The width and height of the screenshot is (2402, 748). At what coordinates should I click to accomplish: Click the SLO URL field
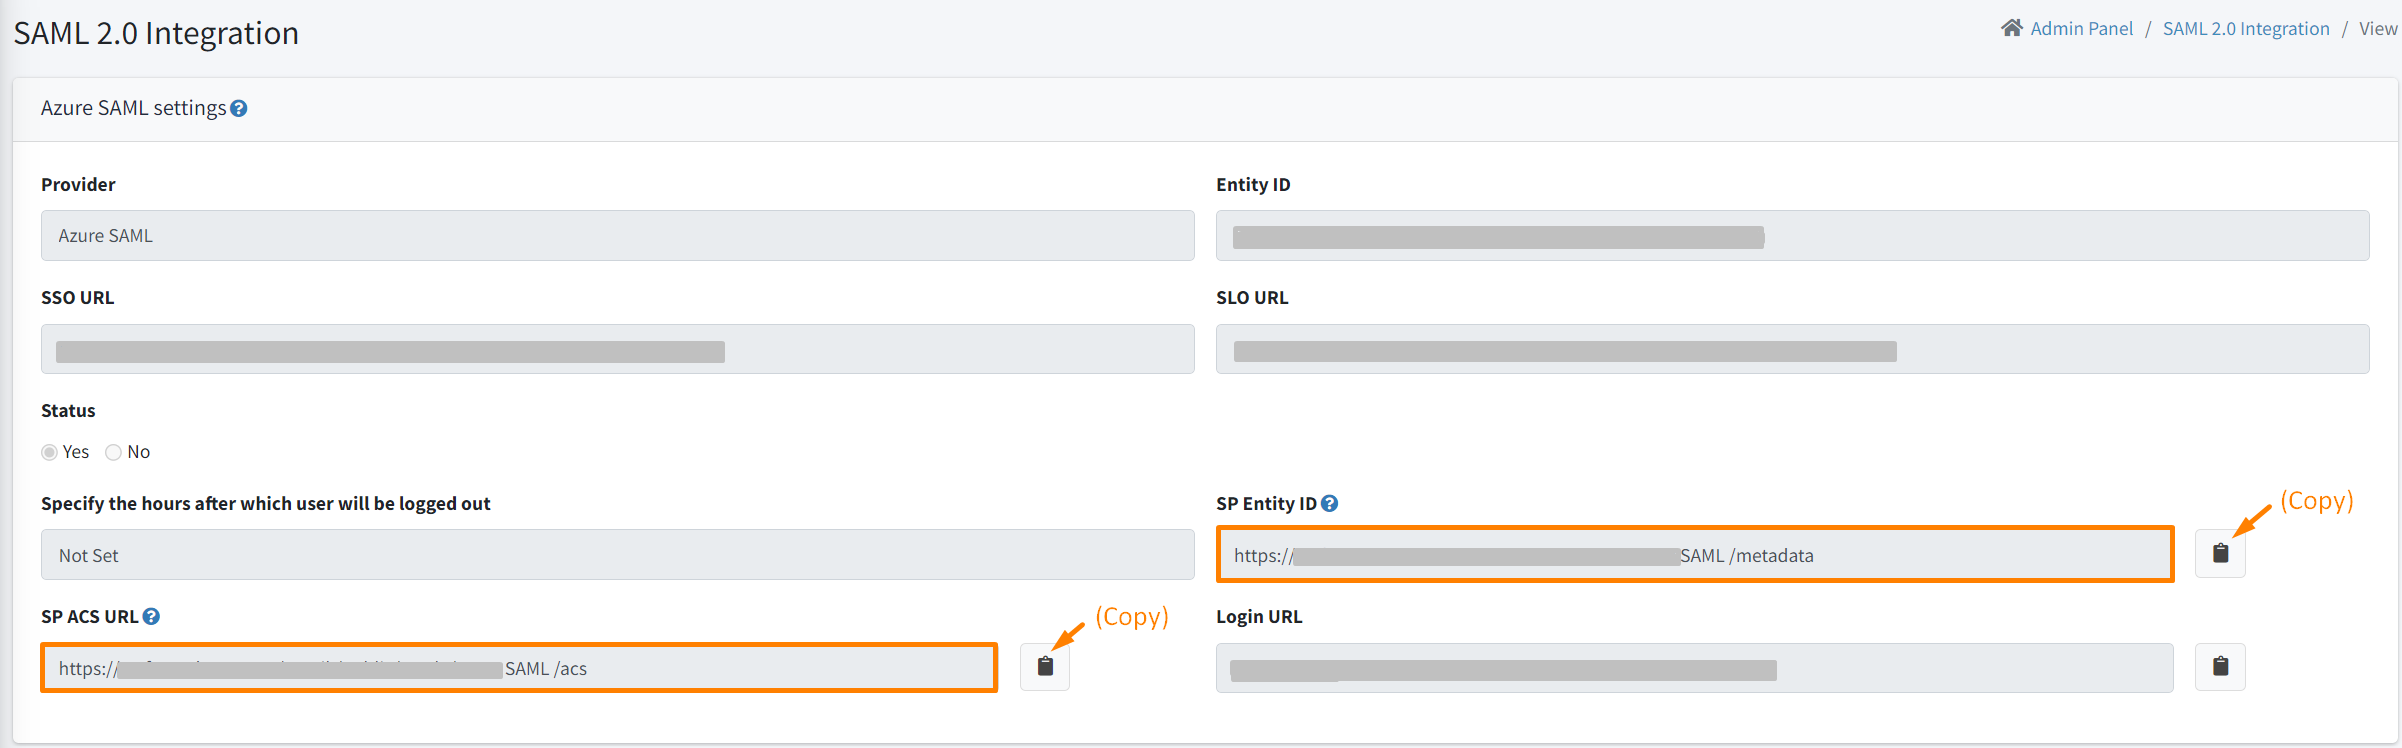tap(1792, 349)
